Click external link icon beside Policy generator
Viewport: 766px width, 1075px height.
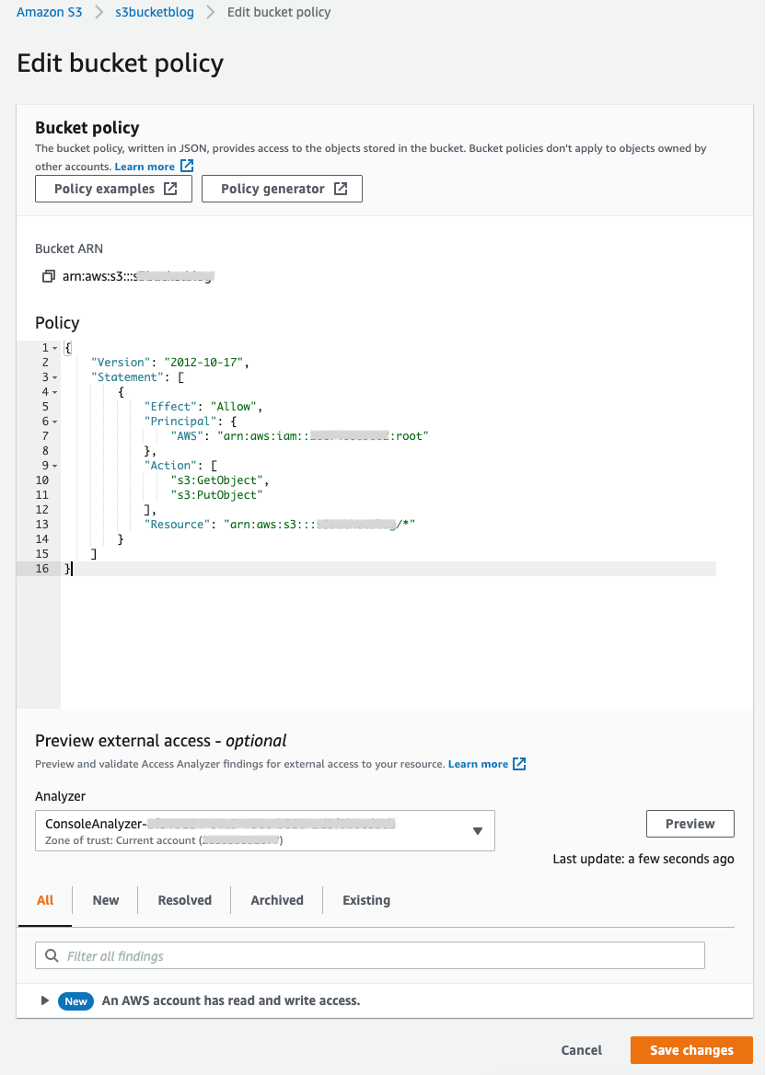click(x=340, y=189)
